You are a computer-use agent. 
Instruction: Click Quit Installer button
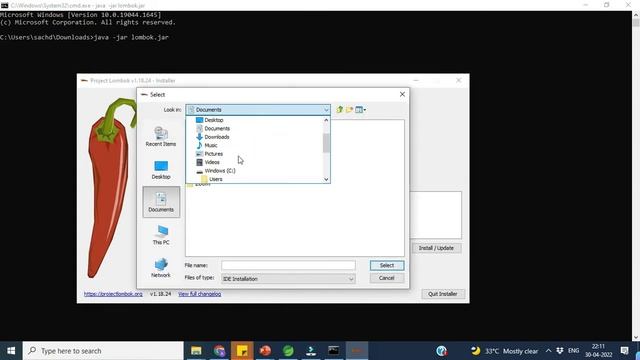(x=442, y=294)
